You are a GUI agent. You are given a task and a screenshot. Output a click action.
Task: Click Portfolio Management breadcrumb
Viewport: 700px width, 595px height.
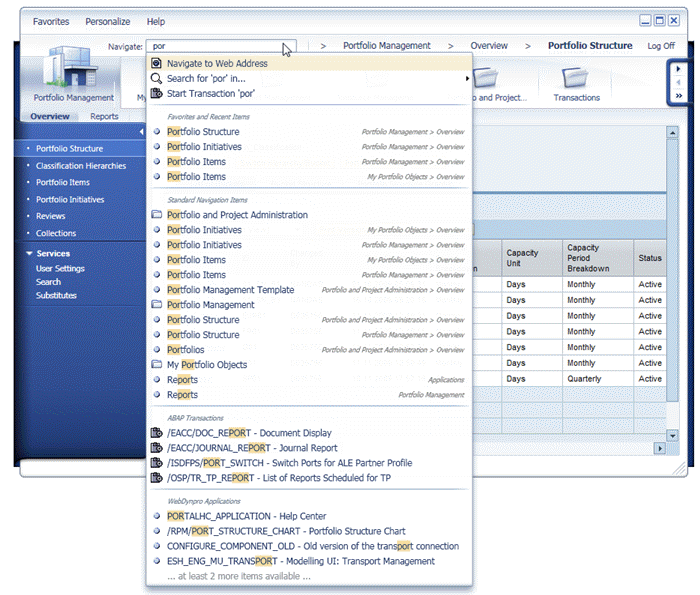[x=387, y=46]
